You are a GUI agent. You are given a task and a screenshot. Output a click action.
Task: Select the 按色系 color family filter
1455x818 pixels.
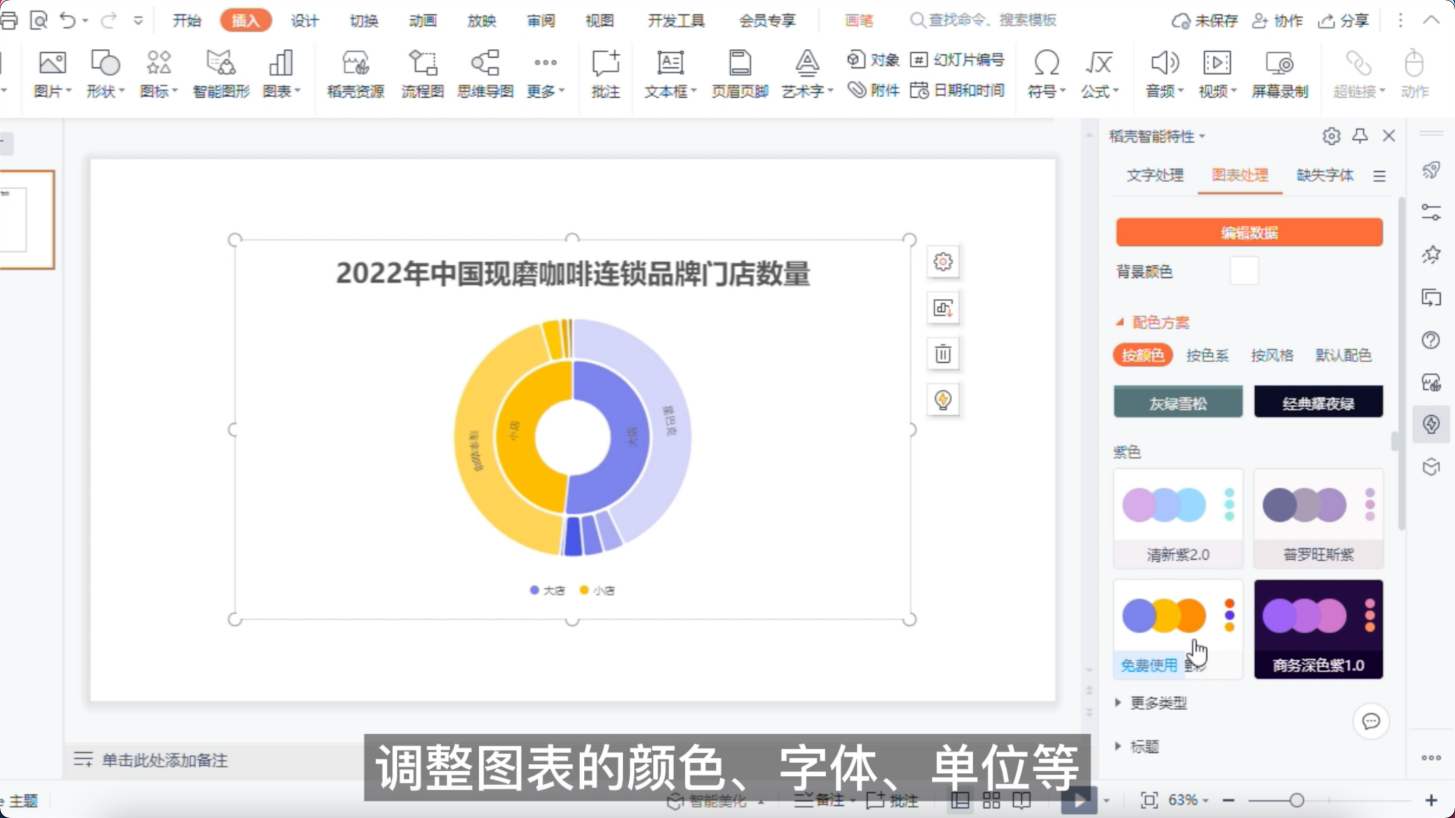(x=1207, y=355)
